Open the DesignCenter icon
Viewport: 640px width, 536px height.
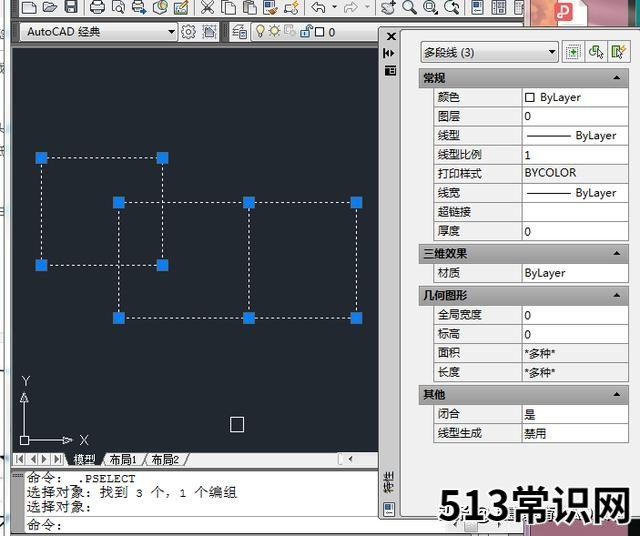click(x=499, y=7)
